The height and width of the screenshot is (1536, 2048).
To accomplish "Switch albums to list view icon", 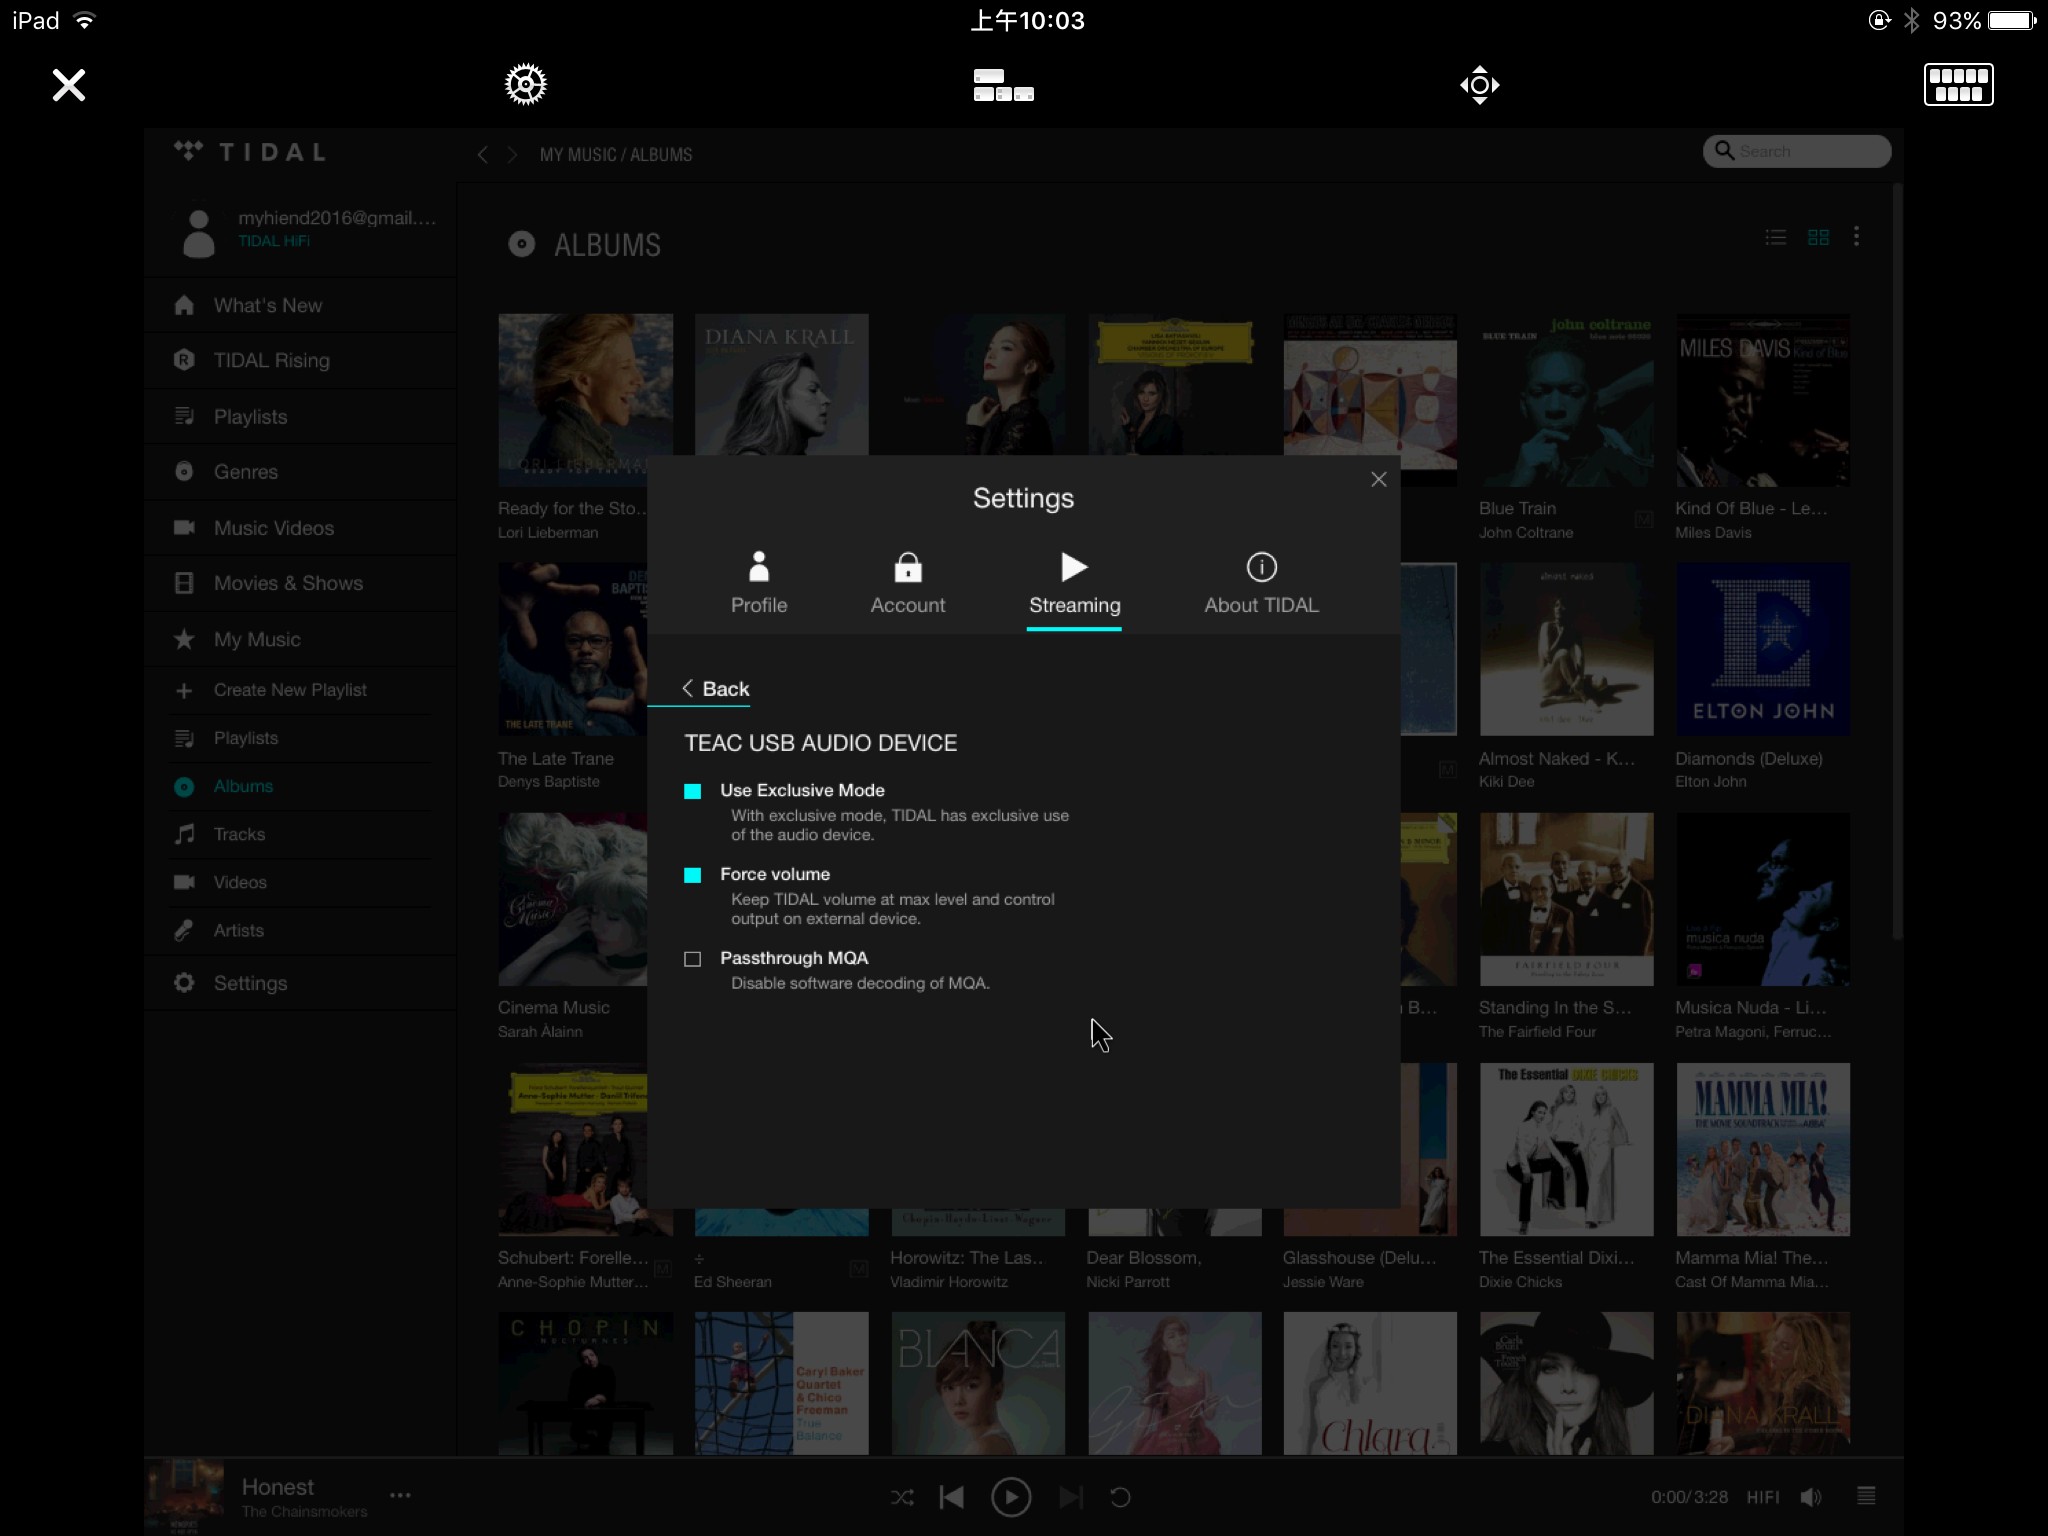I will tap(1775, 237).
